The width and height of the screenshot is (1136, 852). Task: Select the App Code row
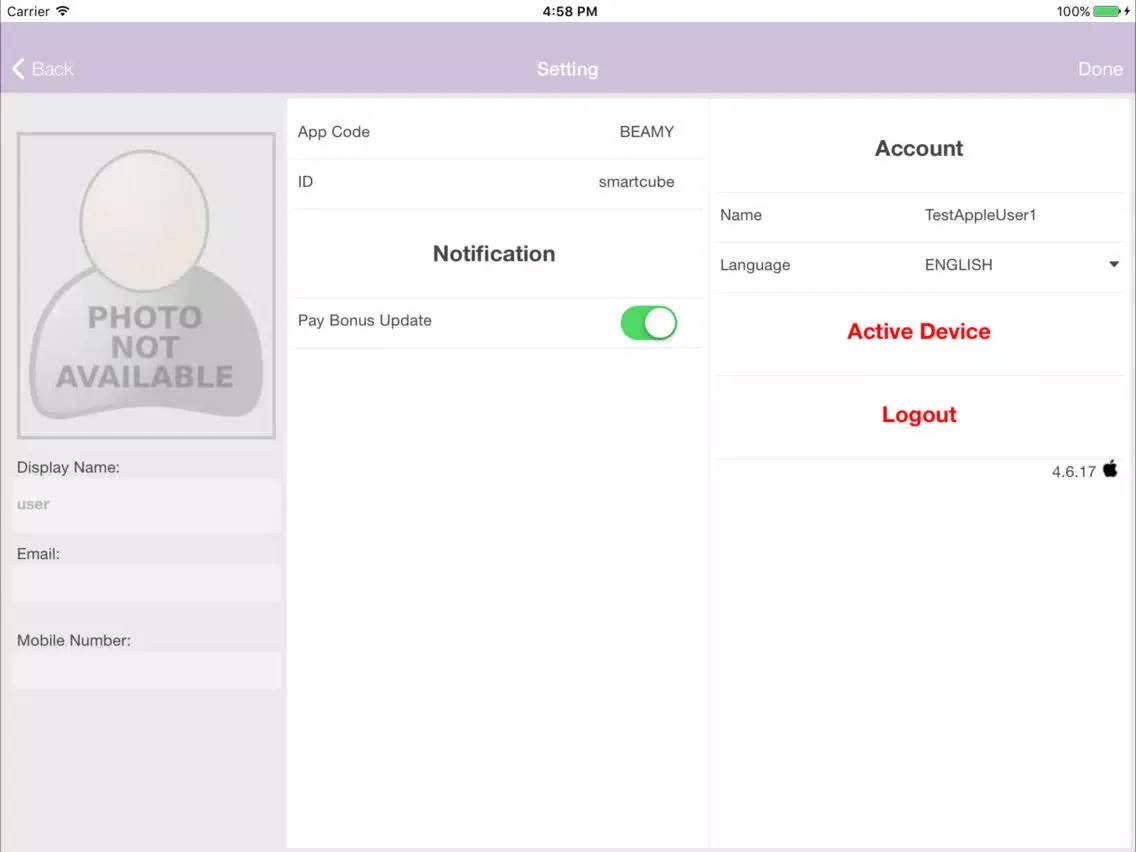(x=494, y=132)
